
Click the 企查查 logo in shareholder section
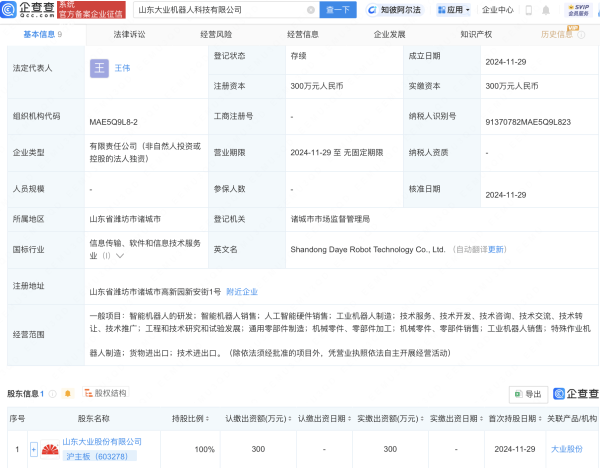576,393
